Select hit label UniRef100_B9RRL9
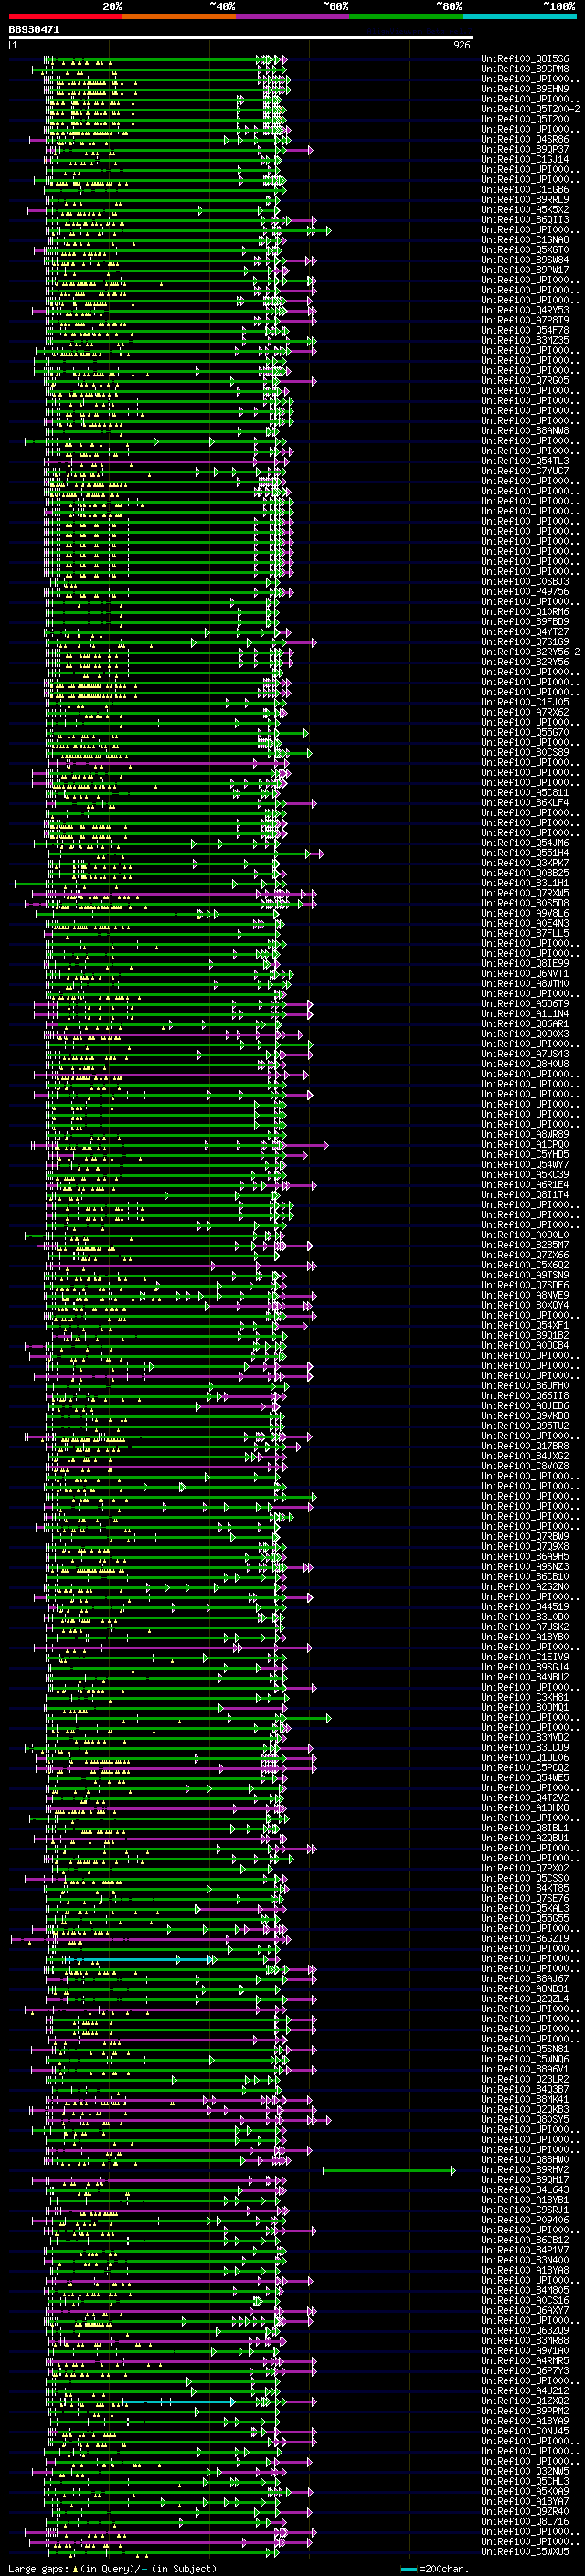Screen dimensions: 585x2576 525,200
